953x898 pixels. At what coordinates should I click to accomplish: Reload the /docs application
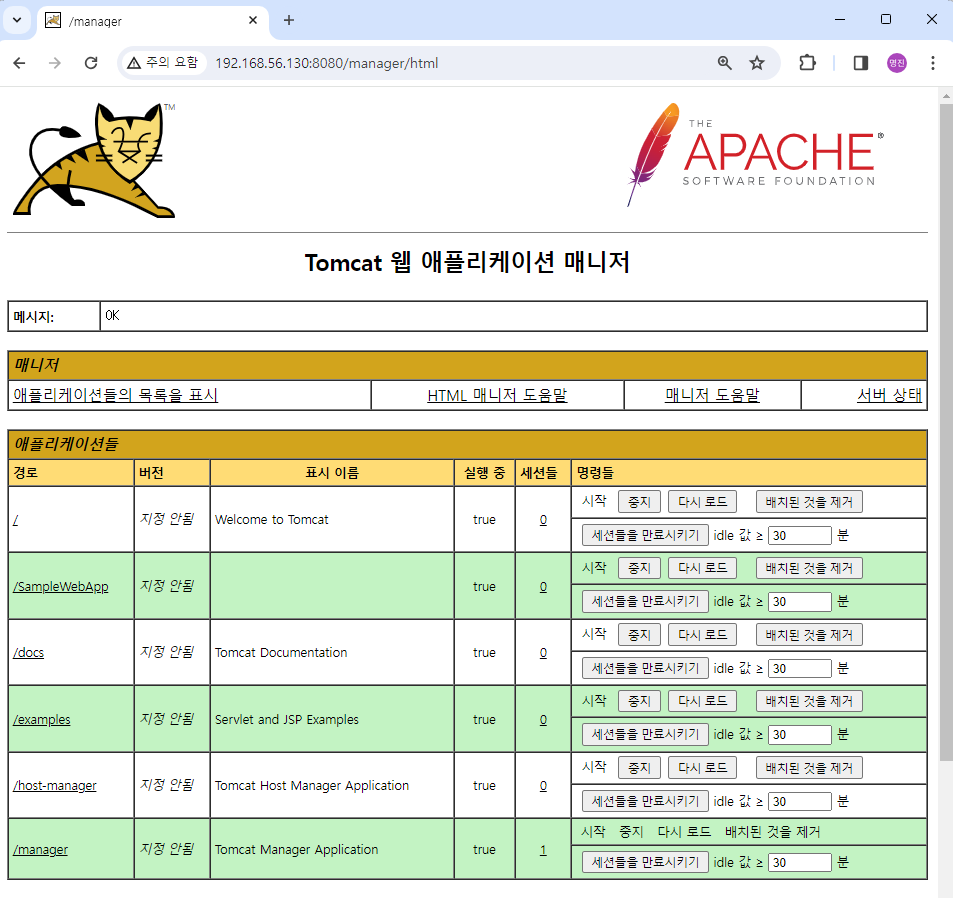pyautogui.click(x=703, y=635)
